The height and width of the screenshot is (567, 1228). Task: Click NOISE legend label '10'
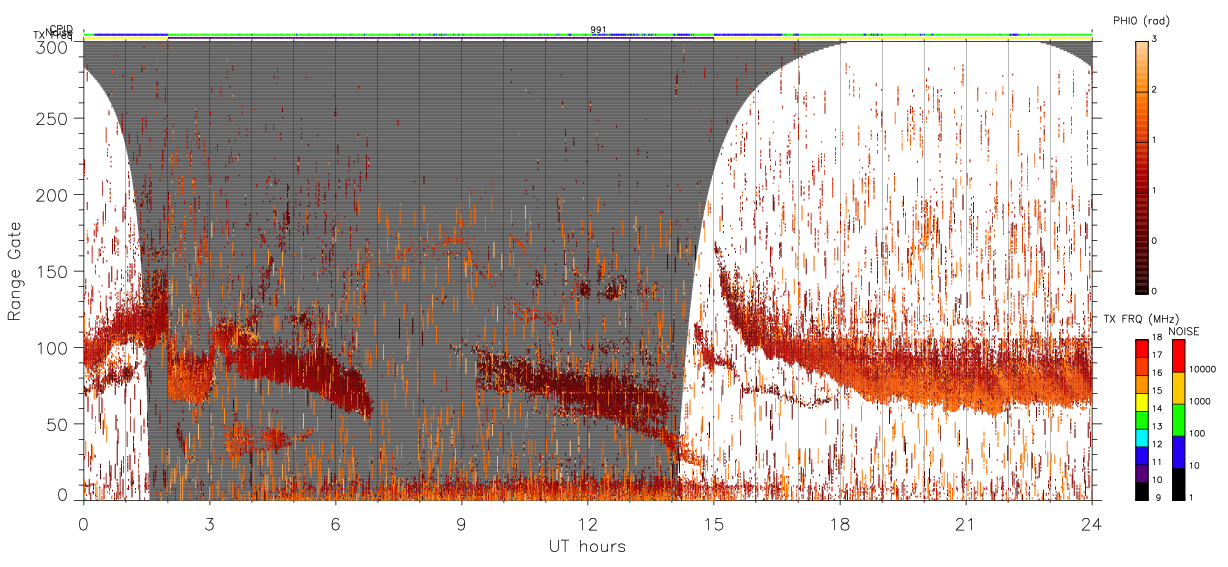[x=1195, y=465]
